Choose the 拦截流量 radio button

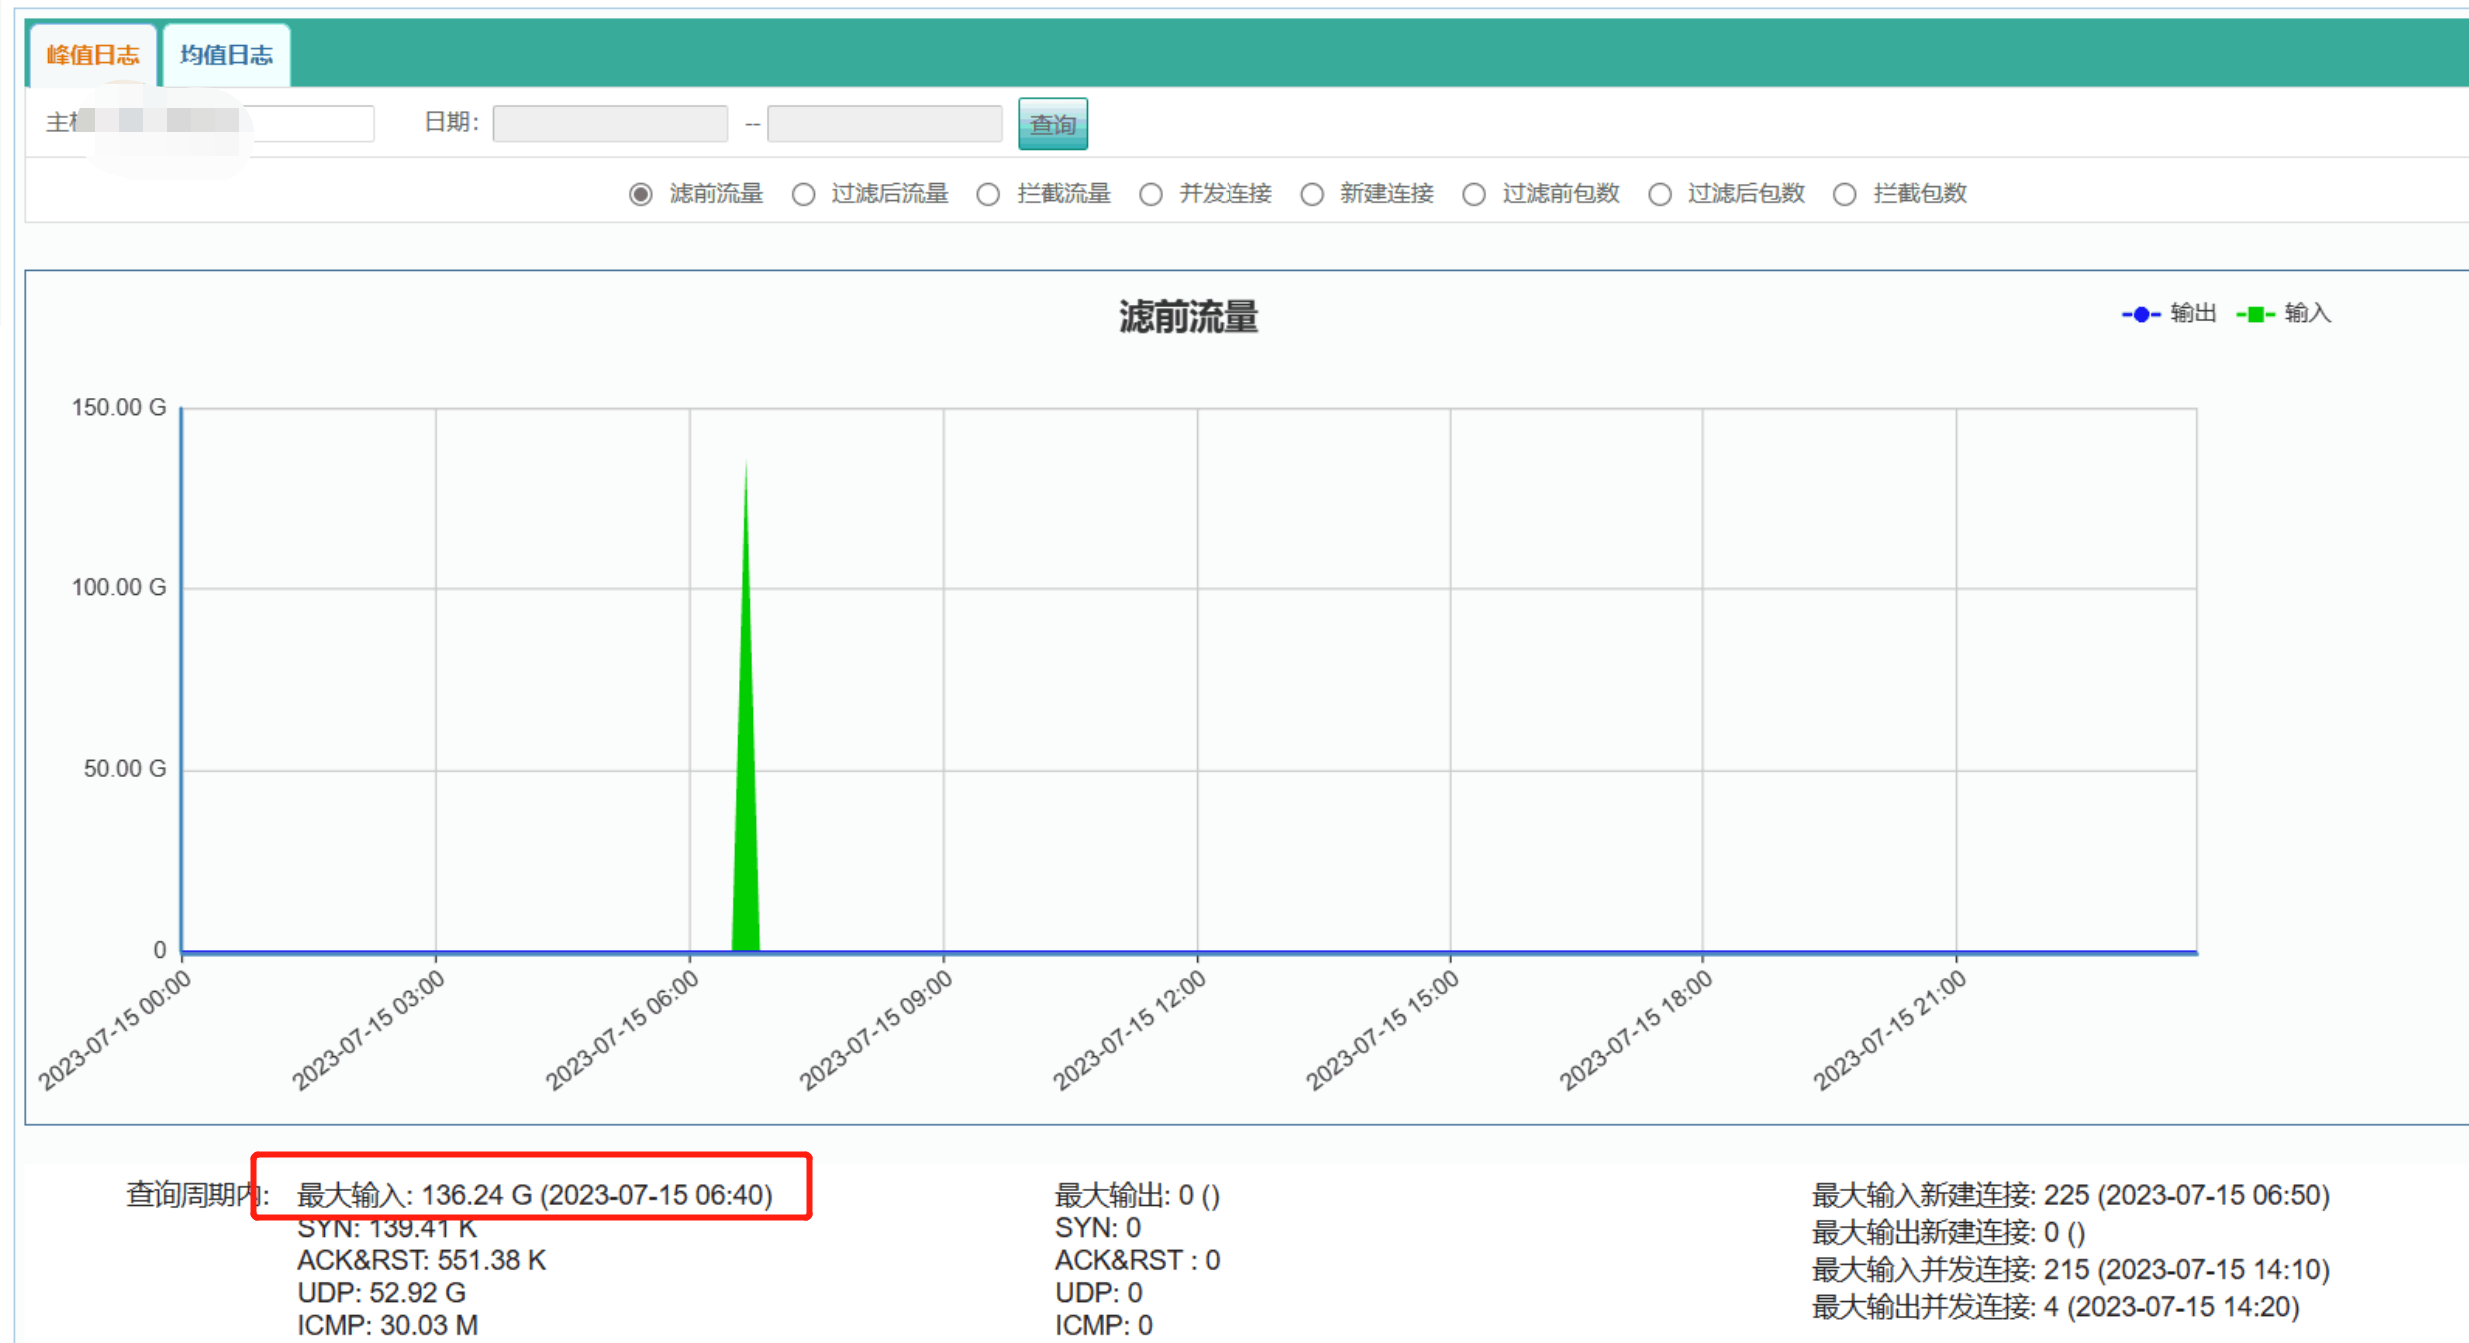(988, 194)
